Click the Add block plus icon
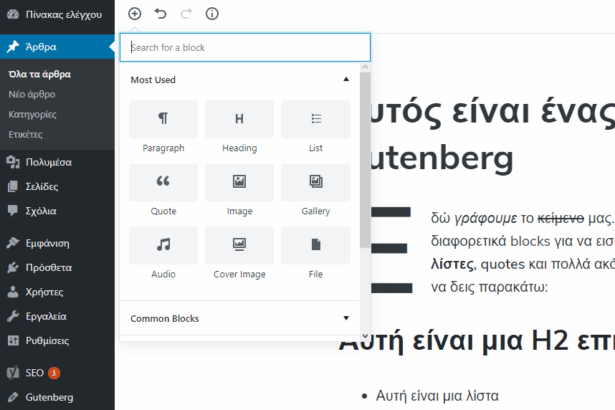 click(135, 14)
